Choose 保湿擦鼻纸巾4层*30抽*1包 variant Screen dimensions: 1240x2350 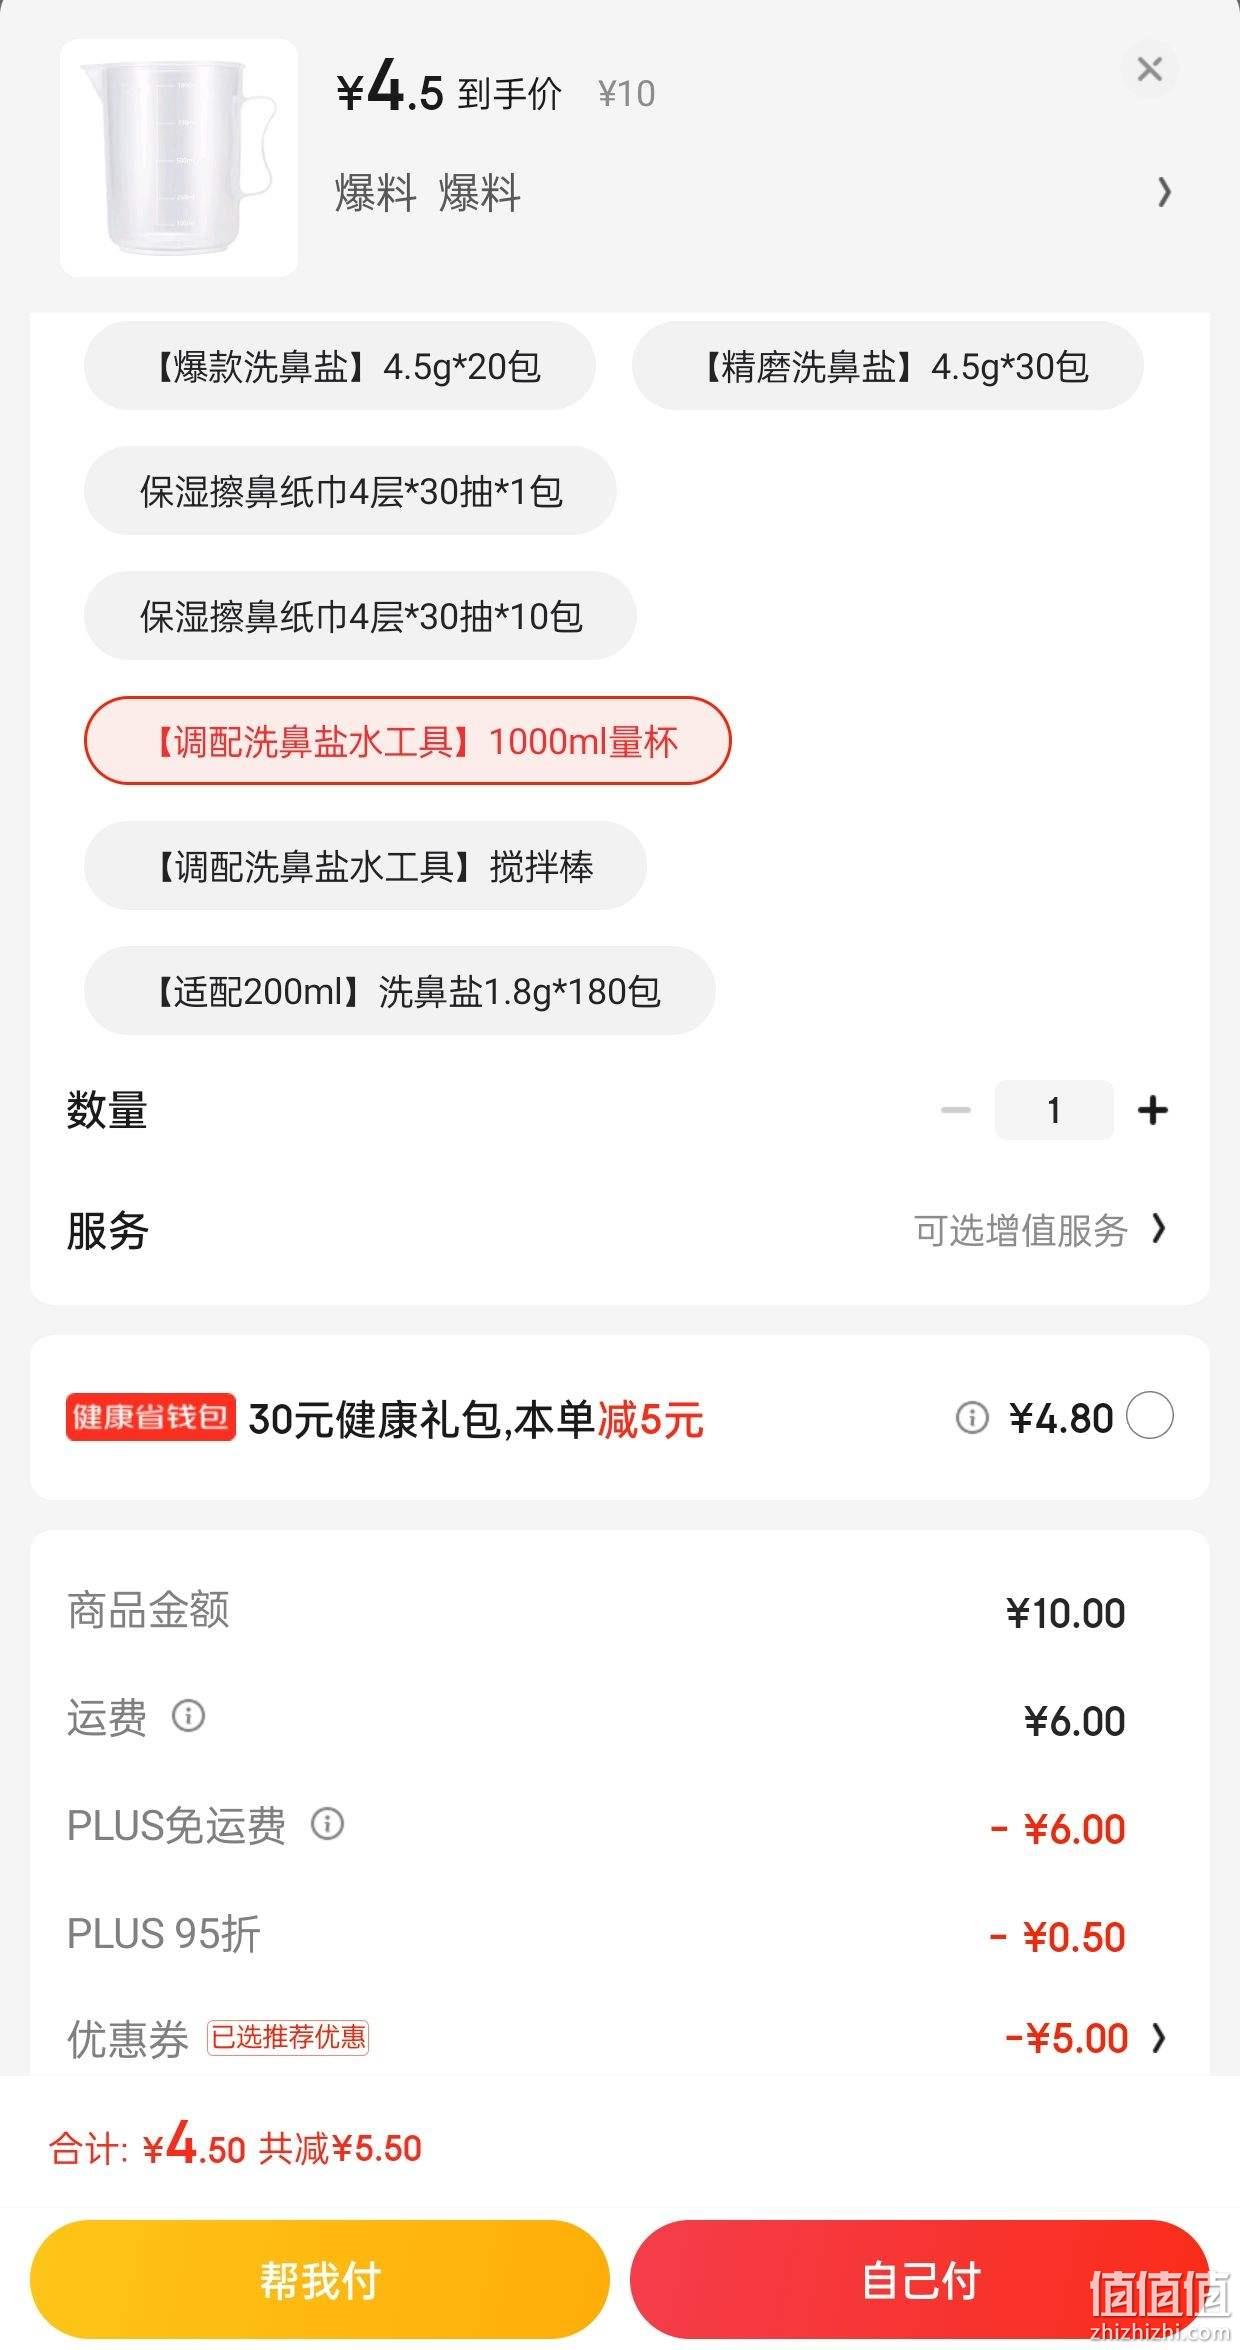pos(350,491)
